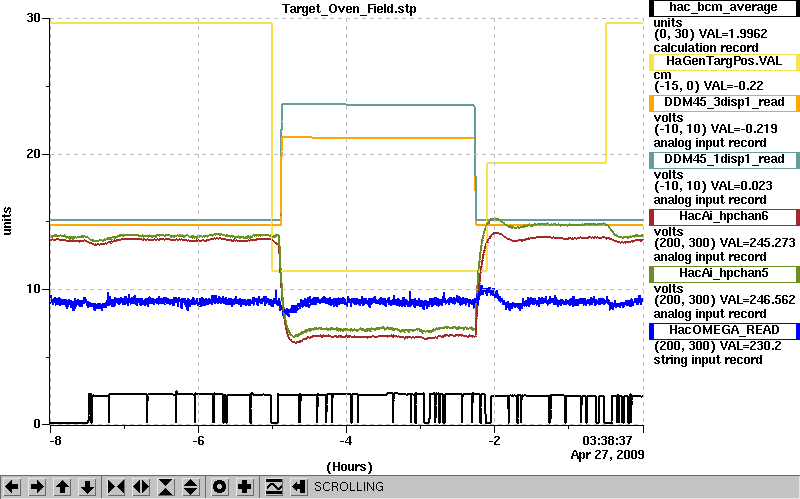Click the Apr 27, 2009 date
Screen dimensions: 800x499
pos(607,455)
